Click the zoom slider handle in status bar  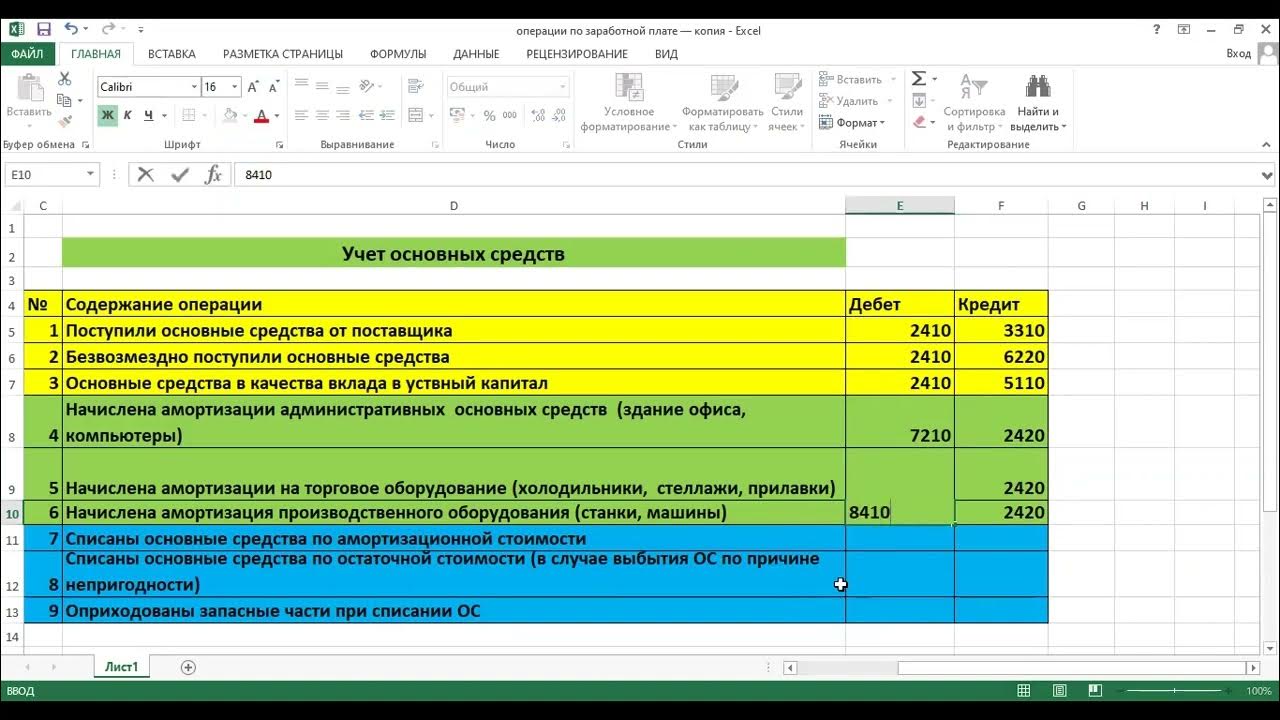tap(1175, 691)
